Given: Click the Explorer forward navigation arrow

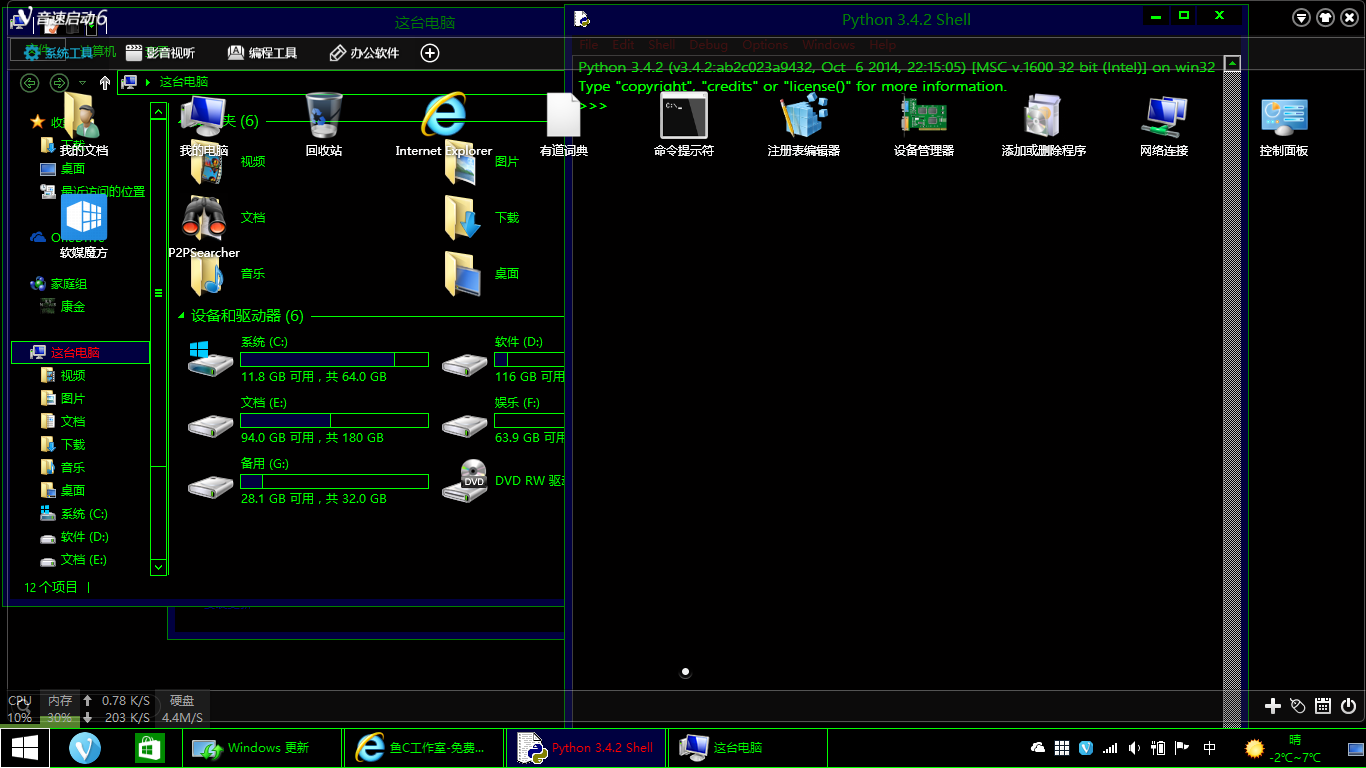Looking at the screenshot, I should pos(59,82).
